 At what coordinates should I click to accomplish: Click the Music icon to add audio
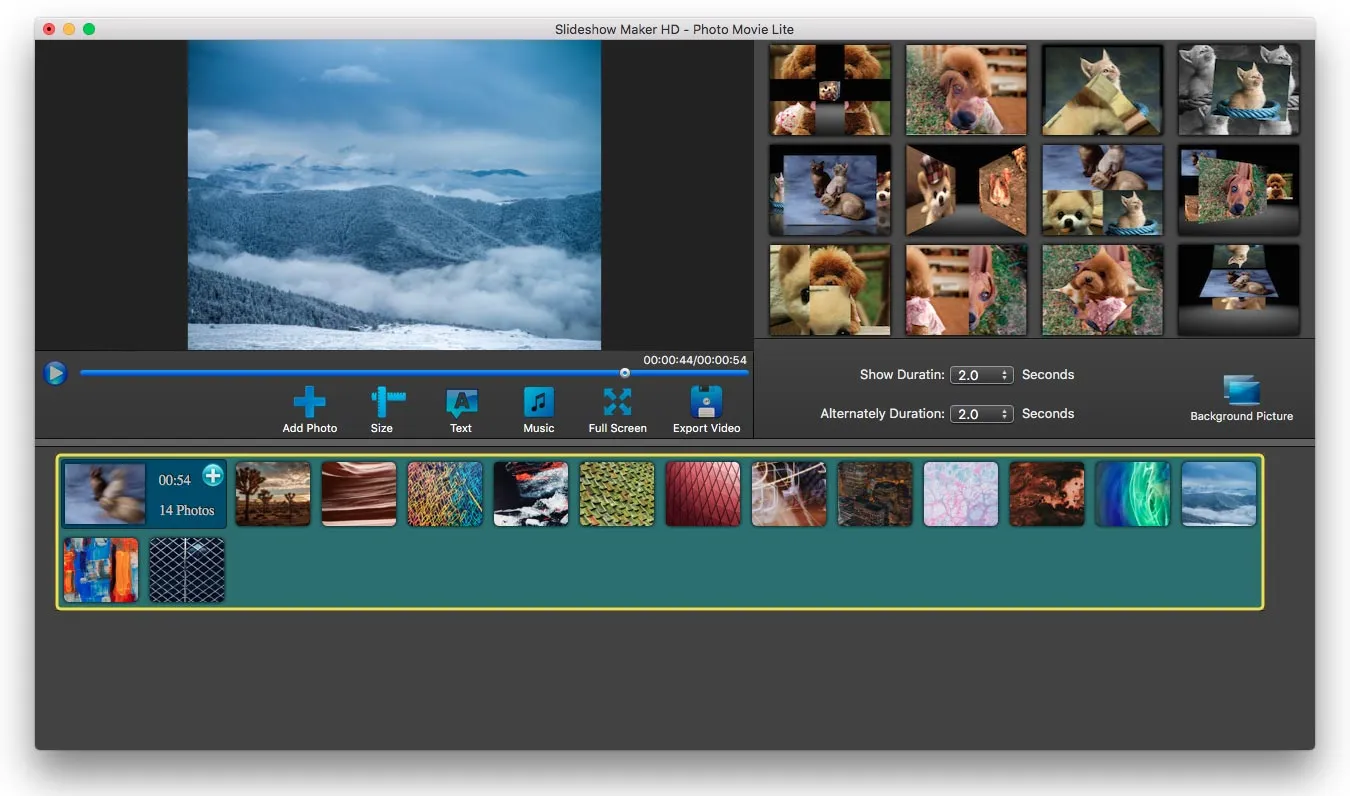[538, 401]
